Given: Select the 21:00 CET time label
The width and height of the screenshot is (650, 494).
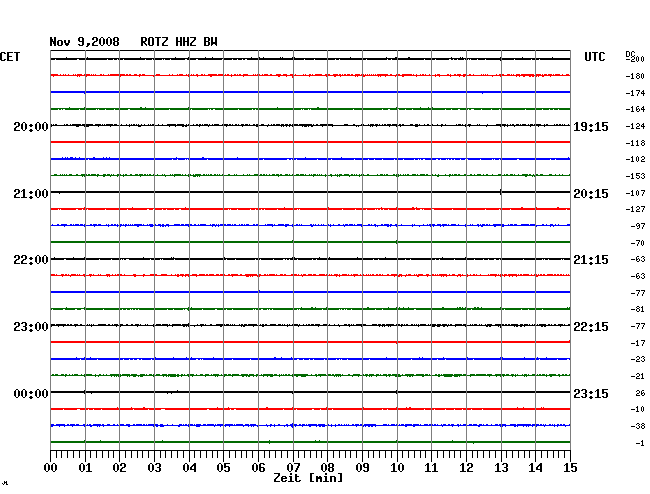Looking at the screenshot, I should [x=31, y=194].
